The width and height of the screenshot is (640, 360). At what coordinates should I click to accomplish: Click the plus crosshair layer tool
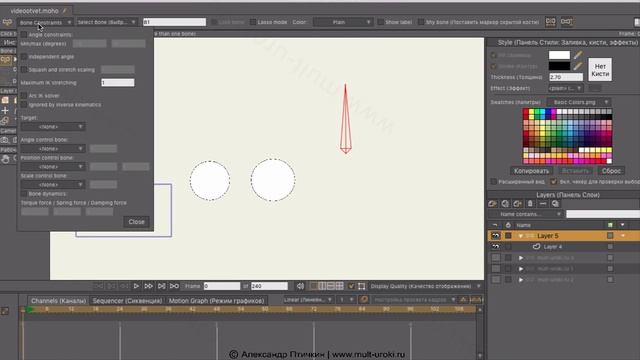click(5, 110)
